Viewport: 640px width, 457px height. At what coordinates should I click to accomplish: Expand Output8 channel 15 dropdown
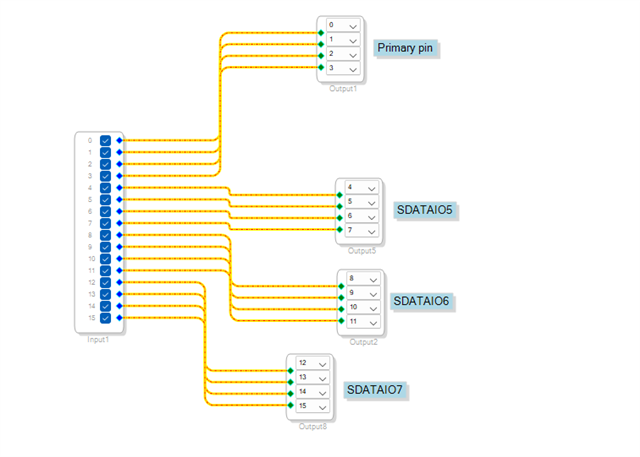pyautogui.click(x=313, y=406)
